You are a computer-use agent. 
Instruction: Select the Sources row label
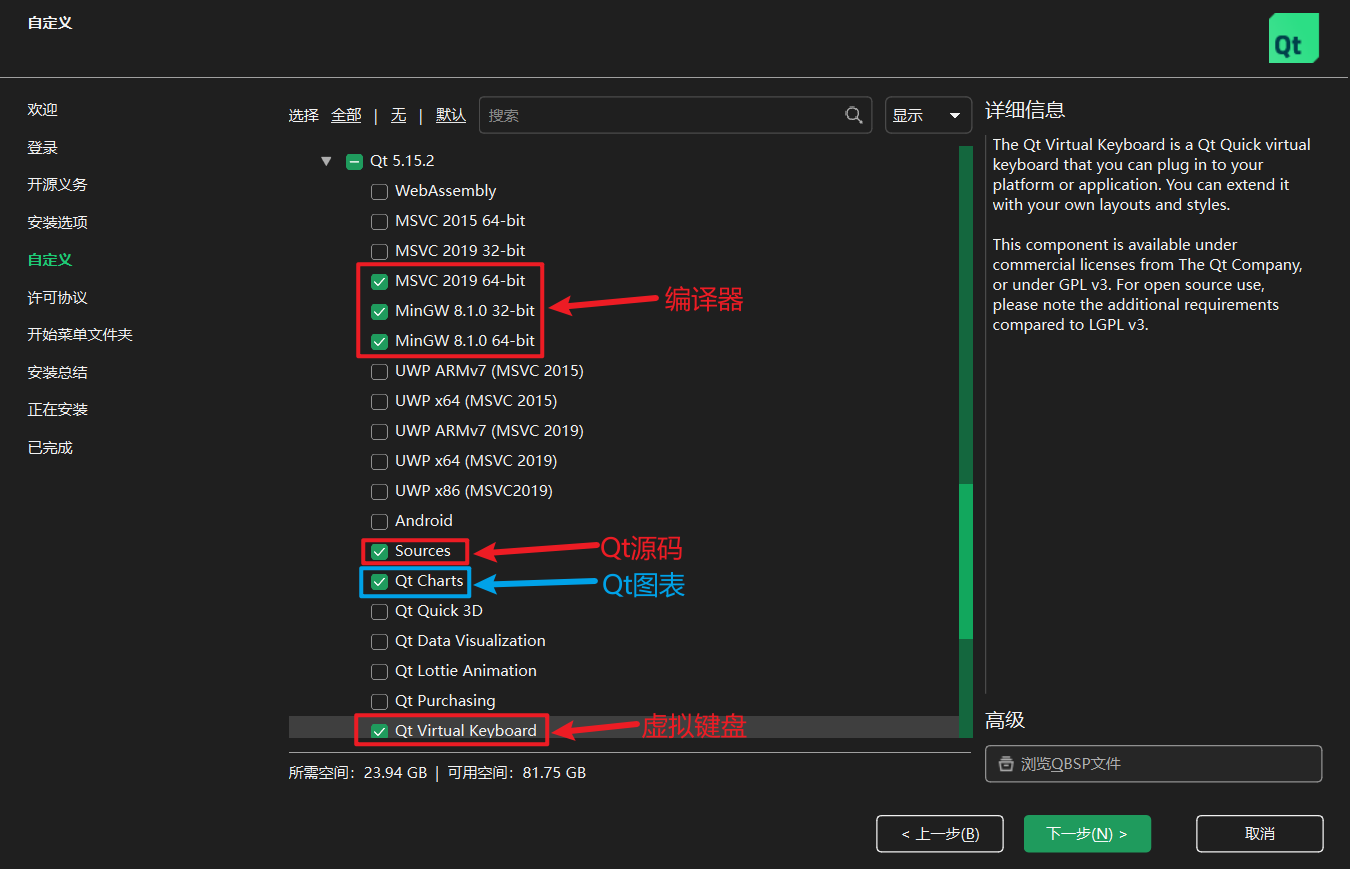coord(423,551)
